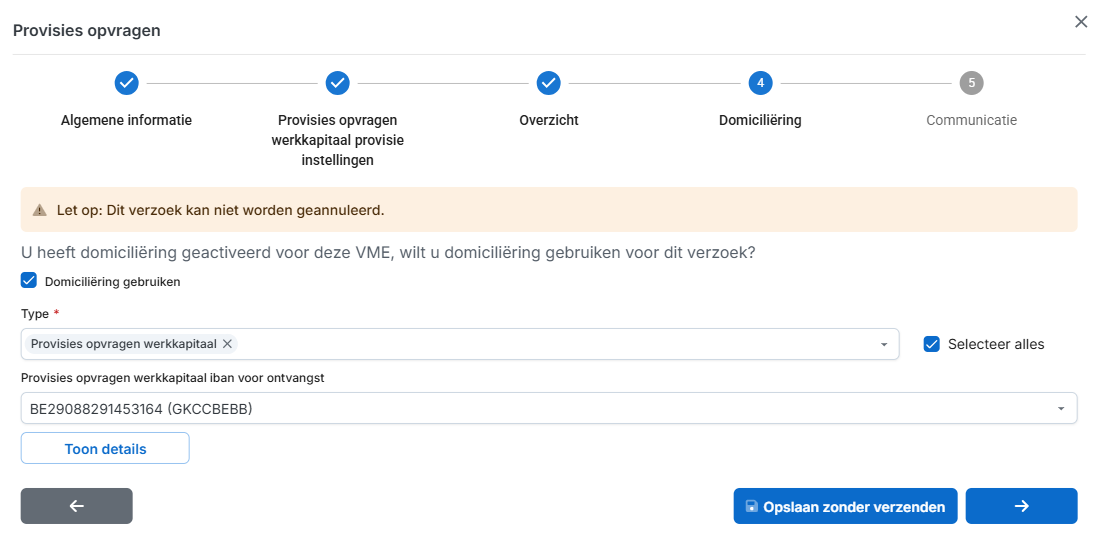Remove the Provisies opvragen werkkapitaal tag

coord(228,344)
